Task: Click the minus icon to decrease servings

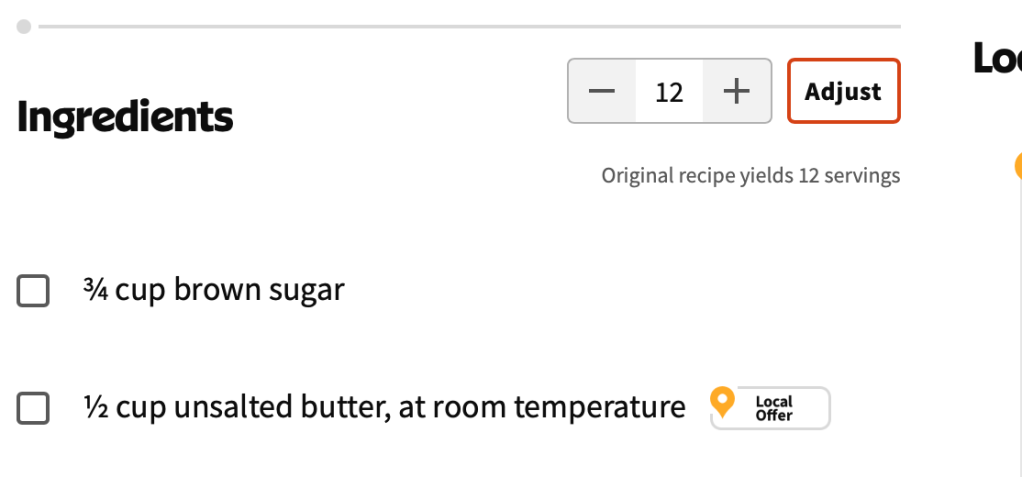Action: point(602,92)
